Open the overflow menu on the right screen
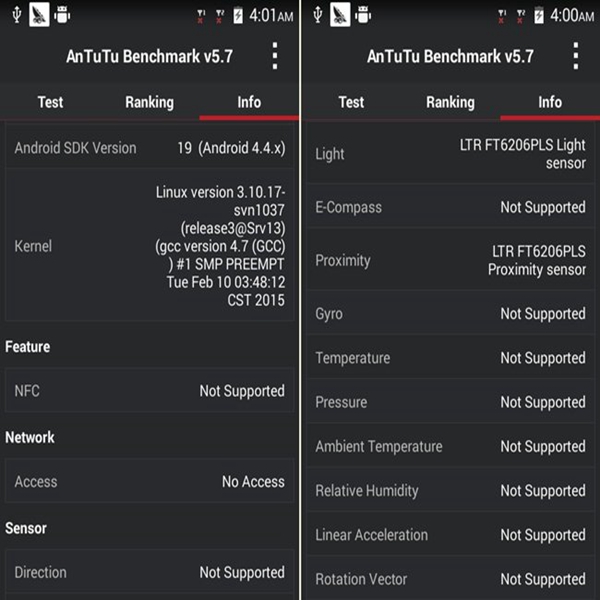Viewport: 600px width, 600px height. click(x=575, y=56)
